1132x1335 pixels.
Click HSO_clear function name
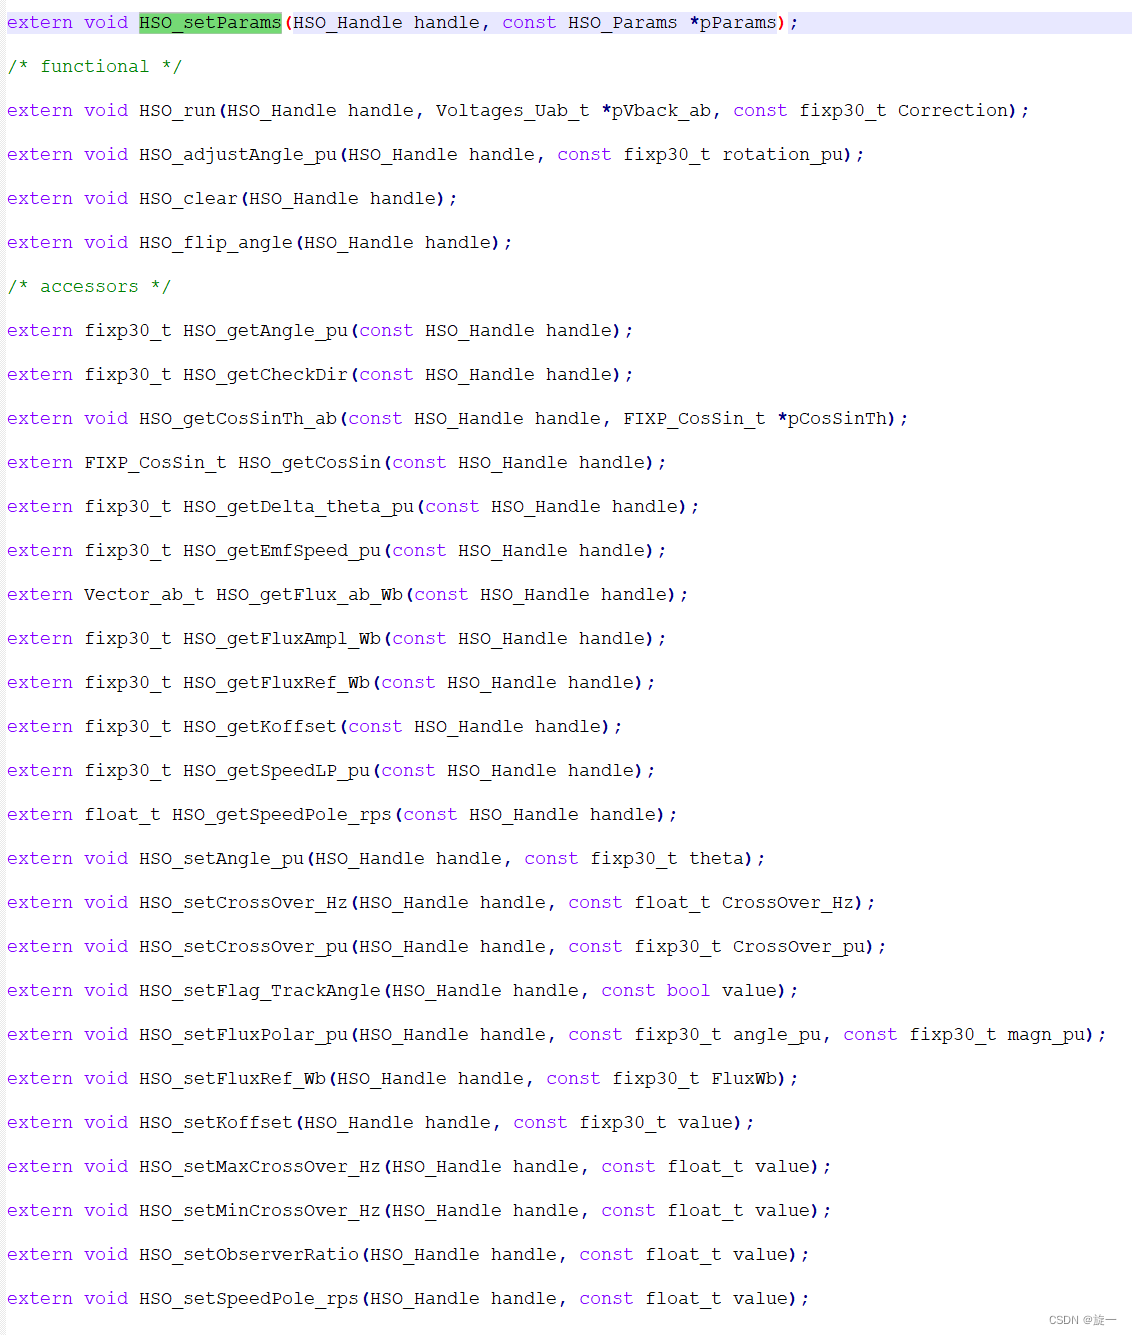pos(189,198)
